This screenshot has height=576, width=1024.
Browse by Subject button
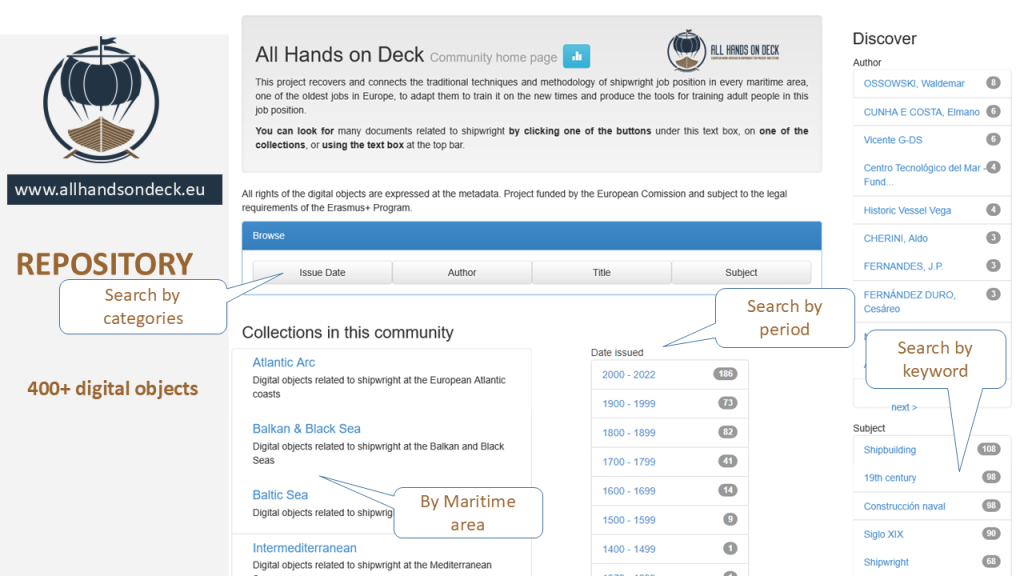tap(740, 272)
